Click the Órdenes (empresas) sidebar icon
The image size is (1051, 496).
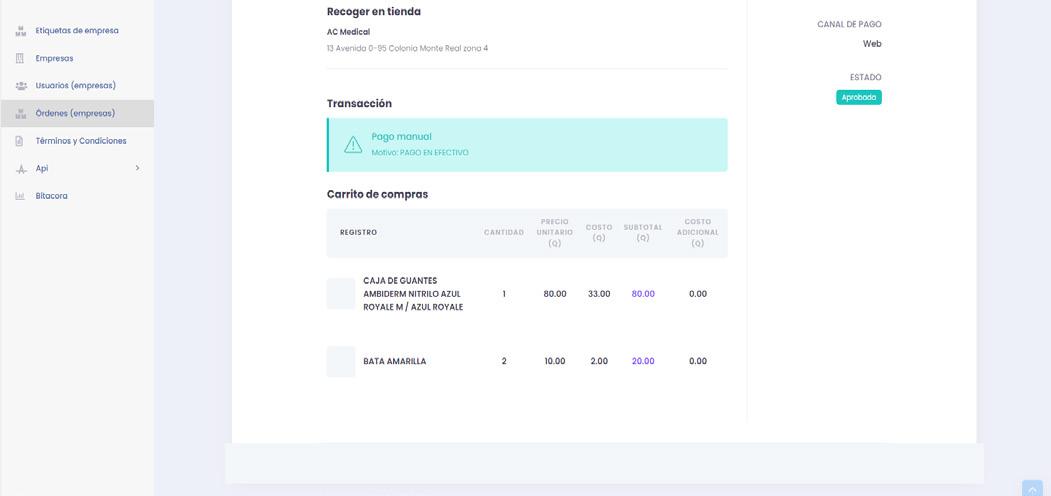click(21, 113)
